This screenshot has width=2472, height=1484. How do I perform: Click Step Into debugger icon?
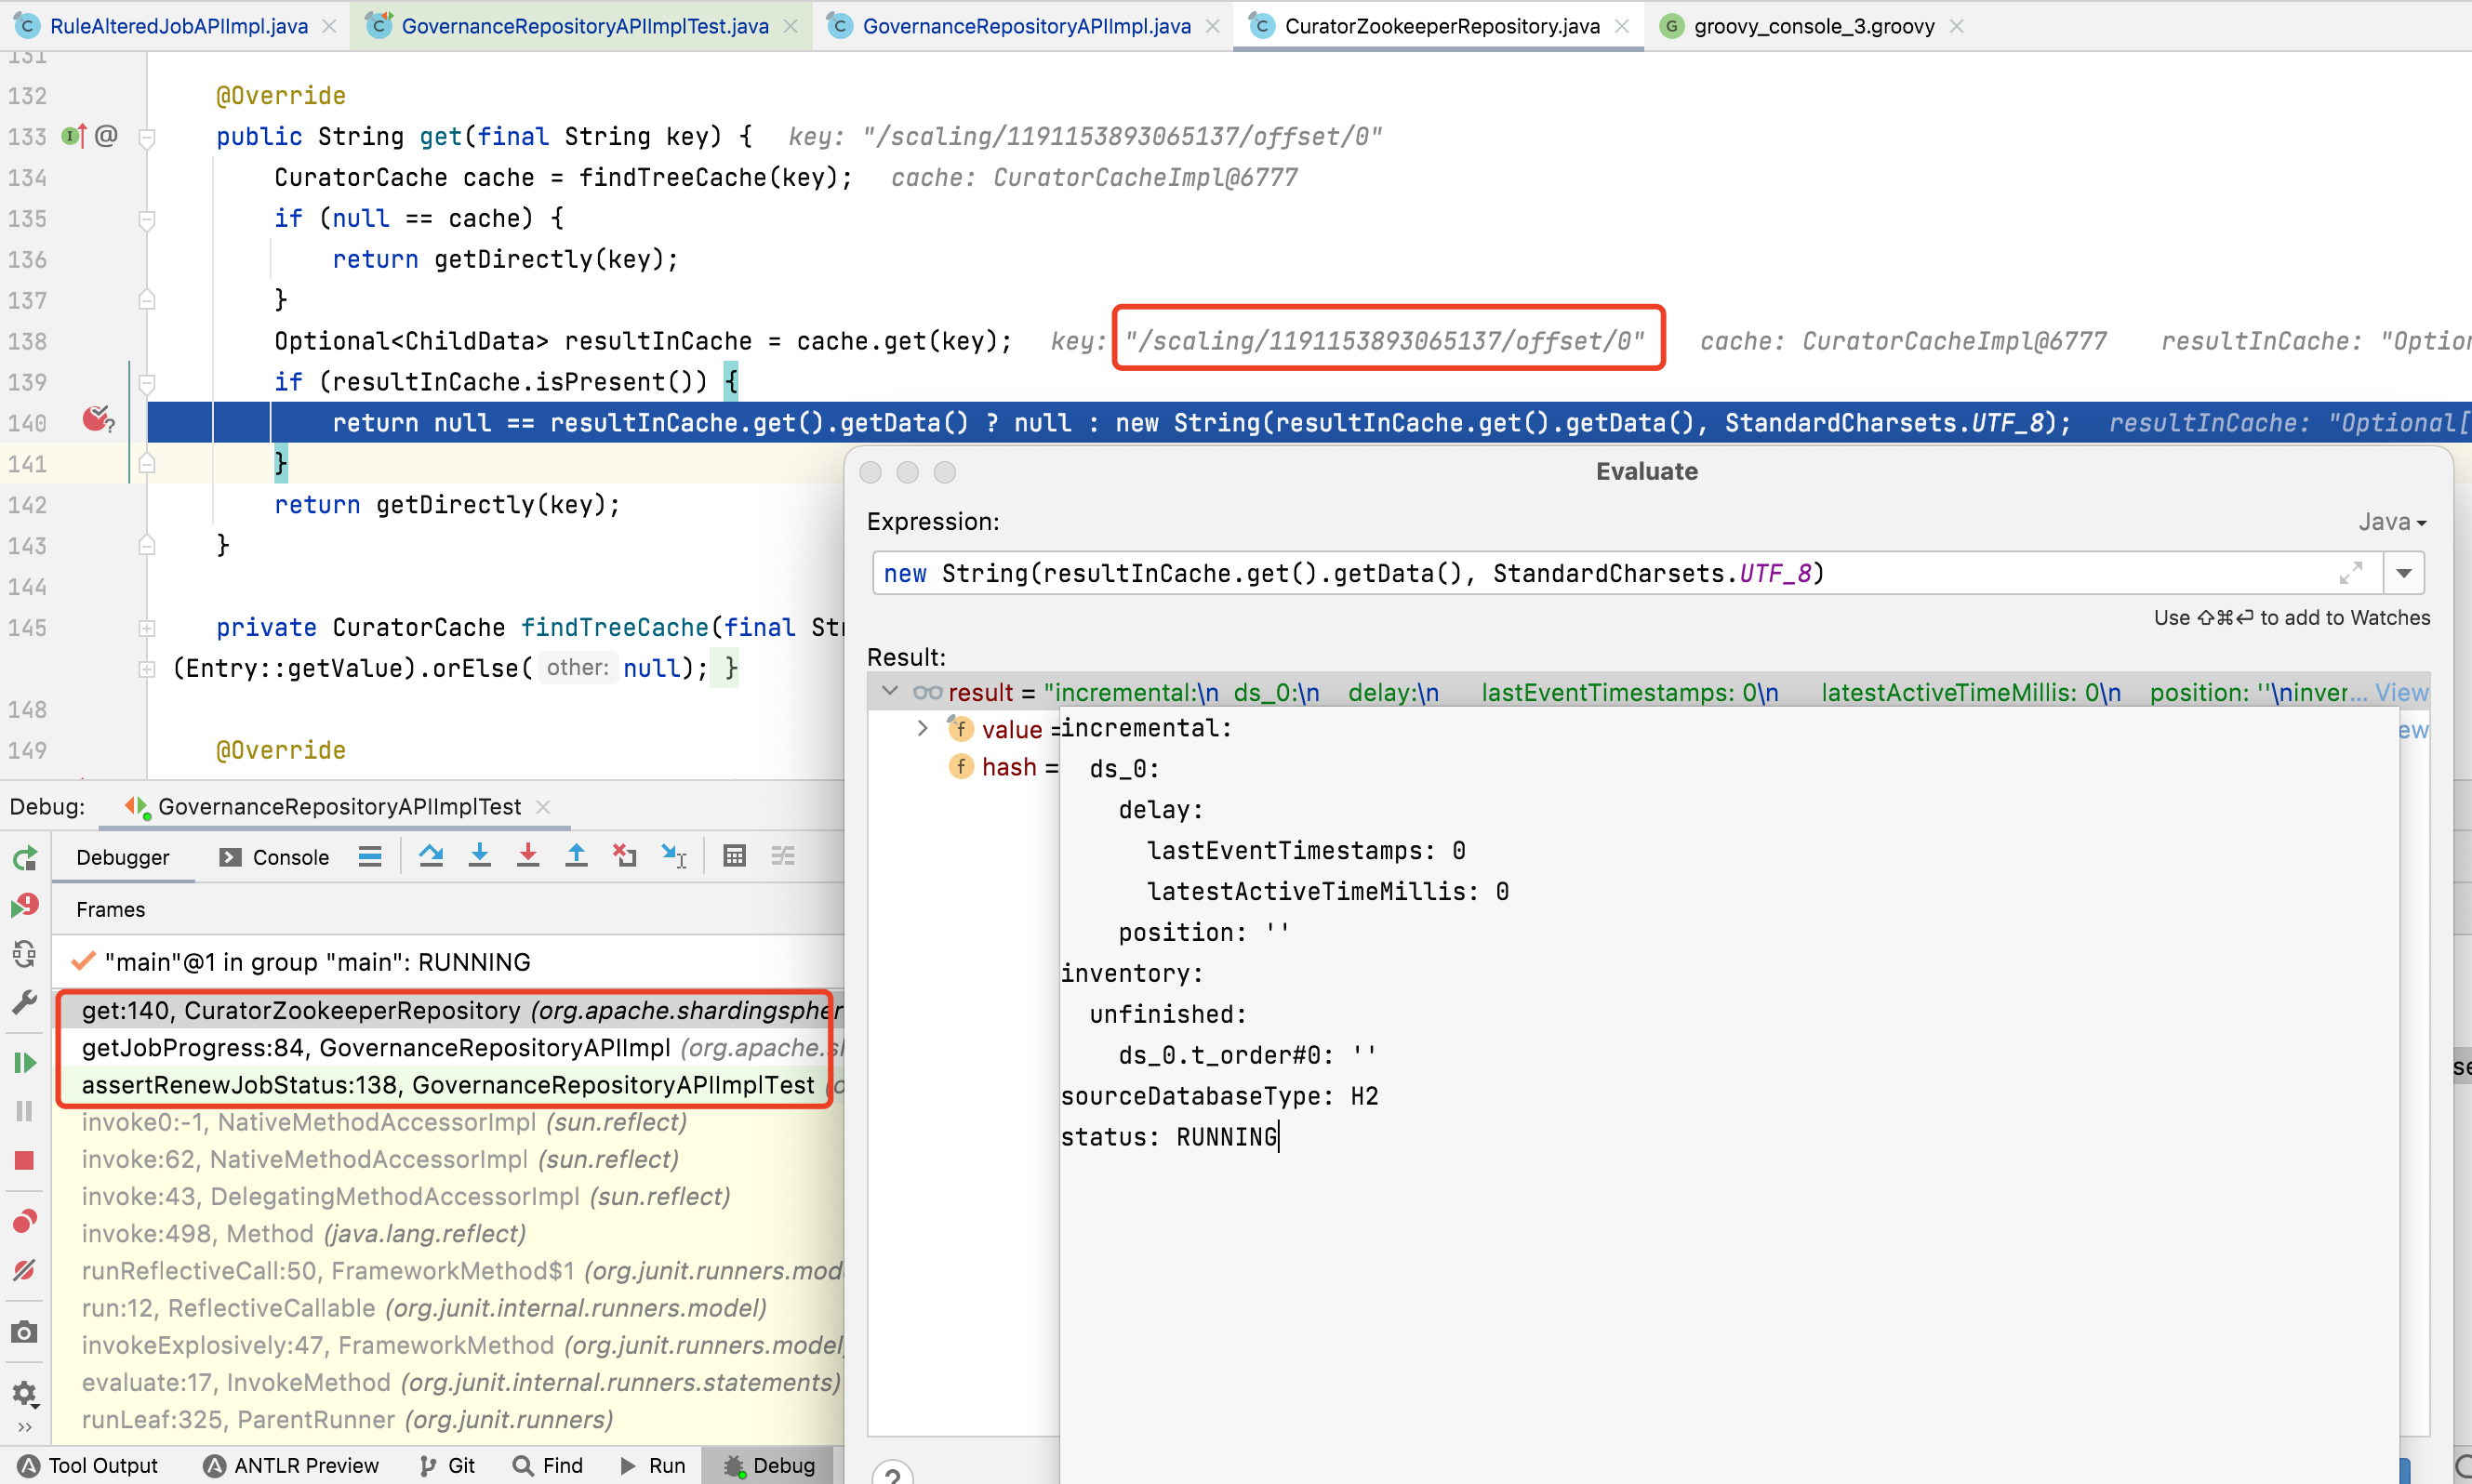[480, 856]
